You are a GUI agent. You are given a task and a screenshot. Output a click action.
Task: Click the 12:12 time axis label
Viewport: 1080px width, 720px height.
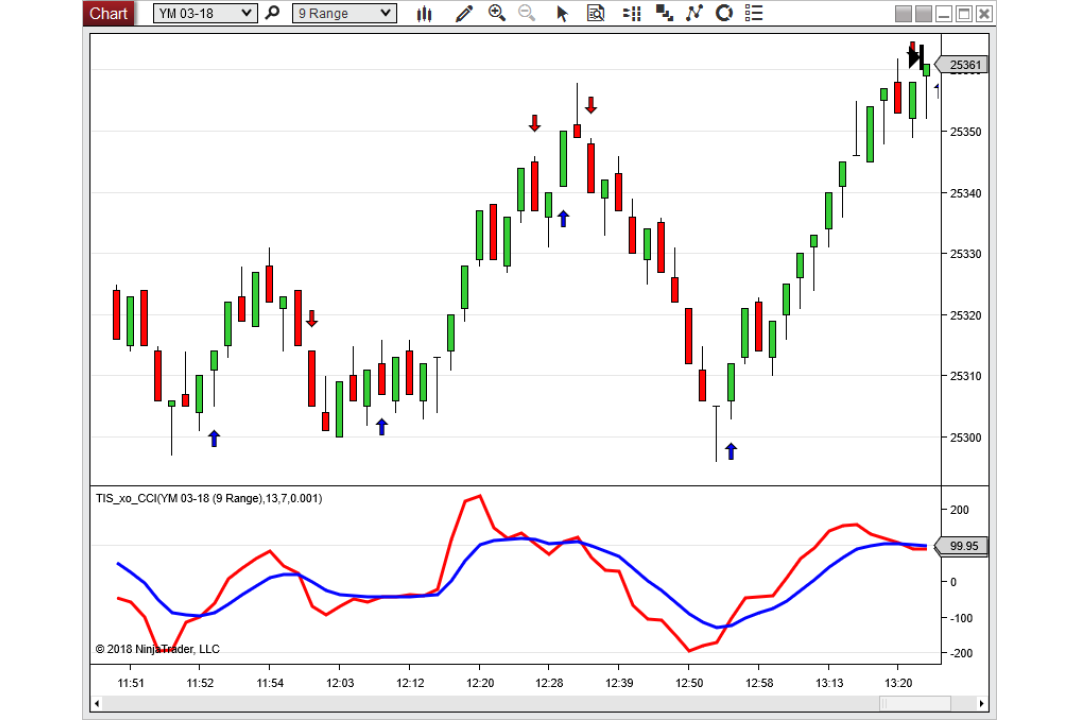(x=410, y=683)
